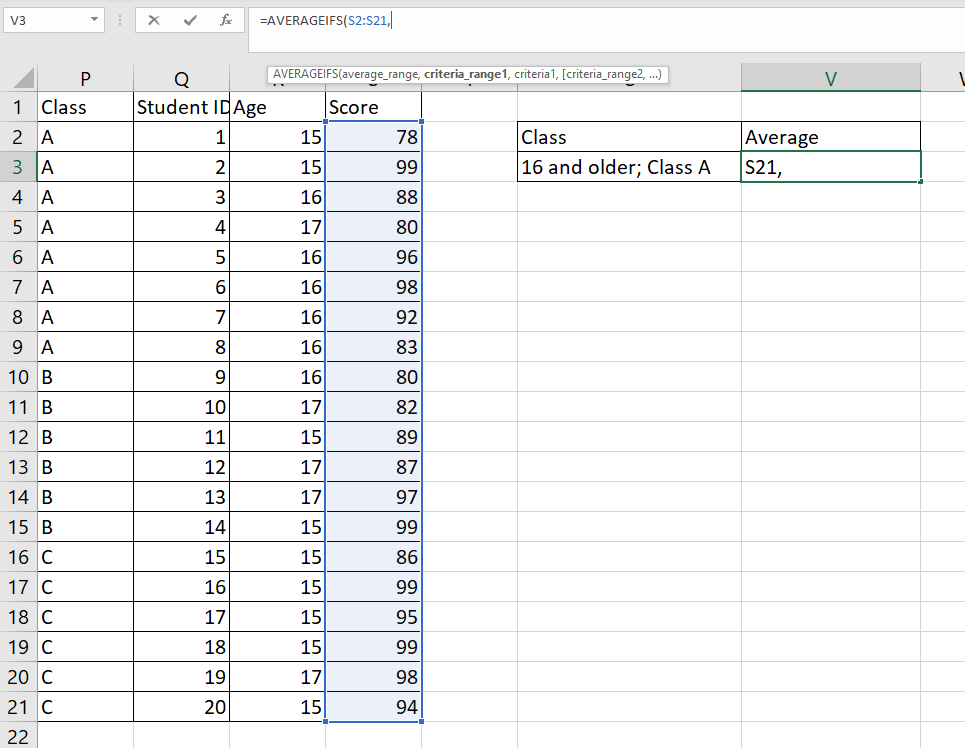Click the vertical ellipsis next to Name Box

[120, 20]
